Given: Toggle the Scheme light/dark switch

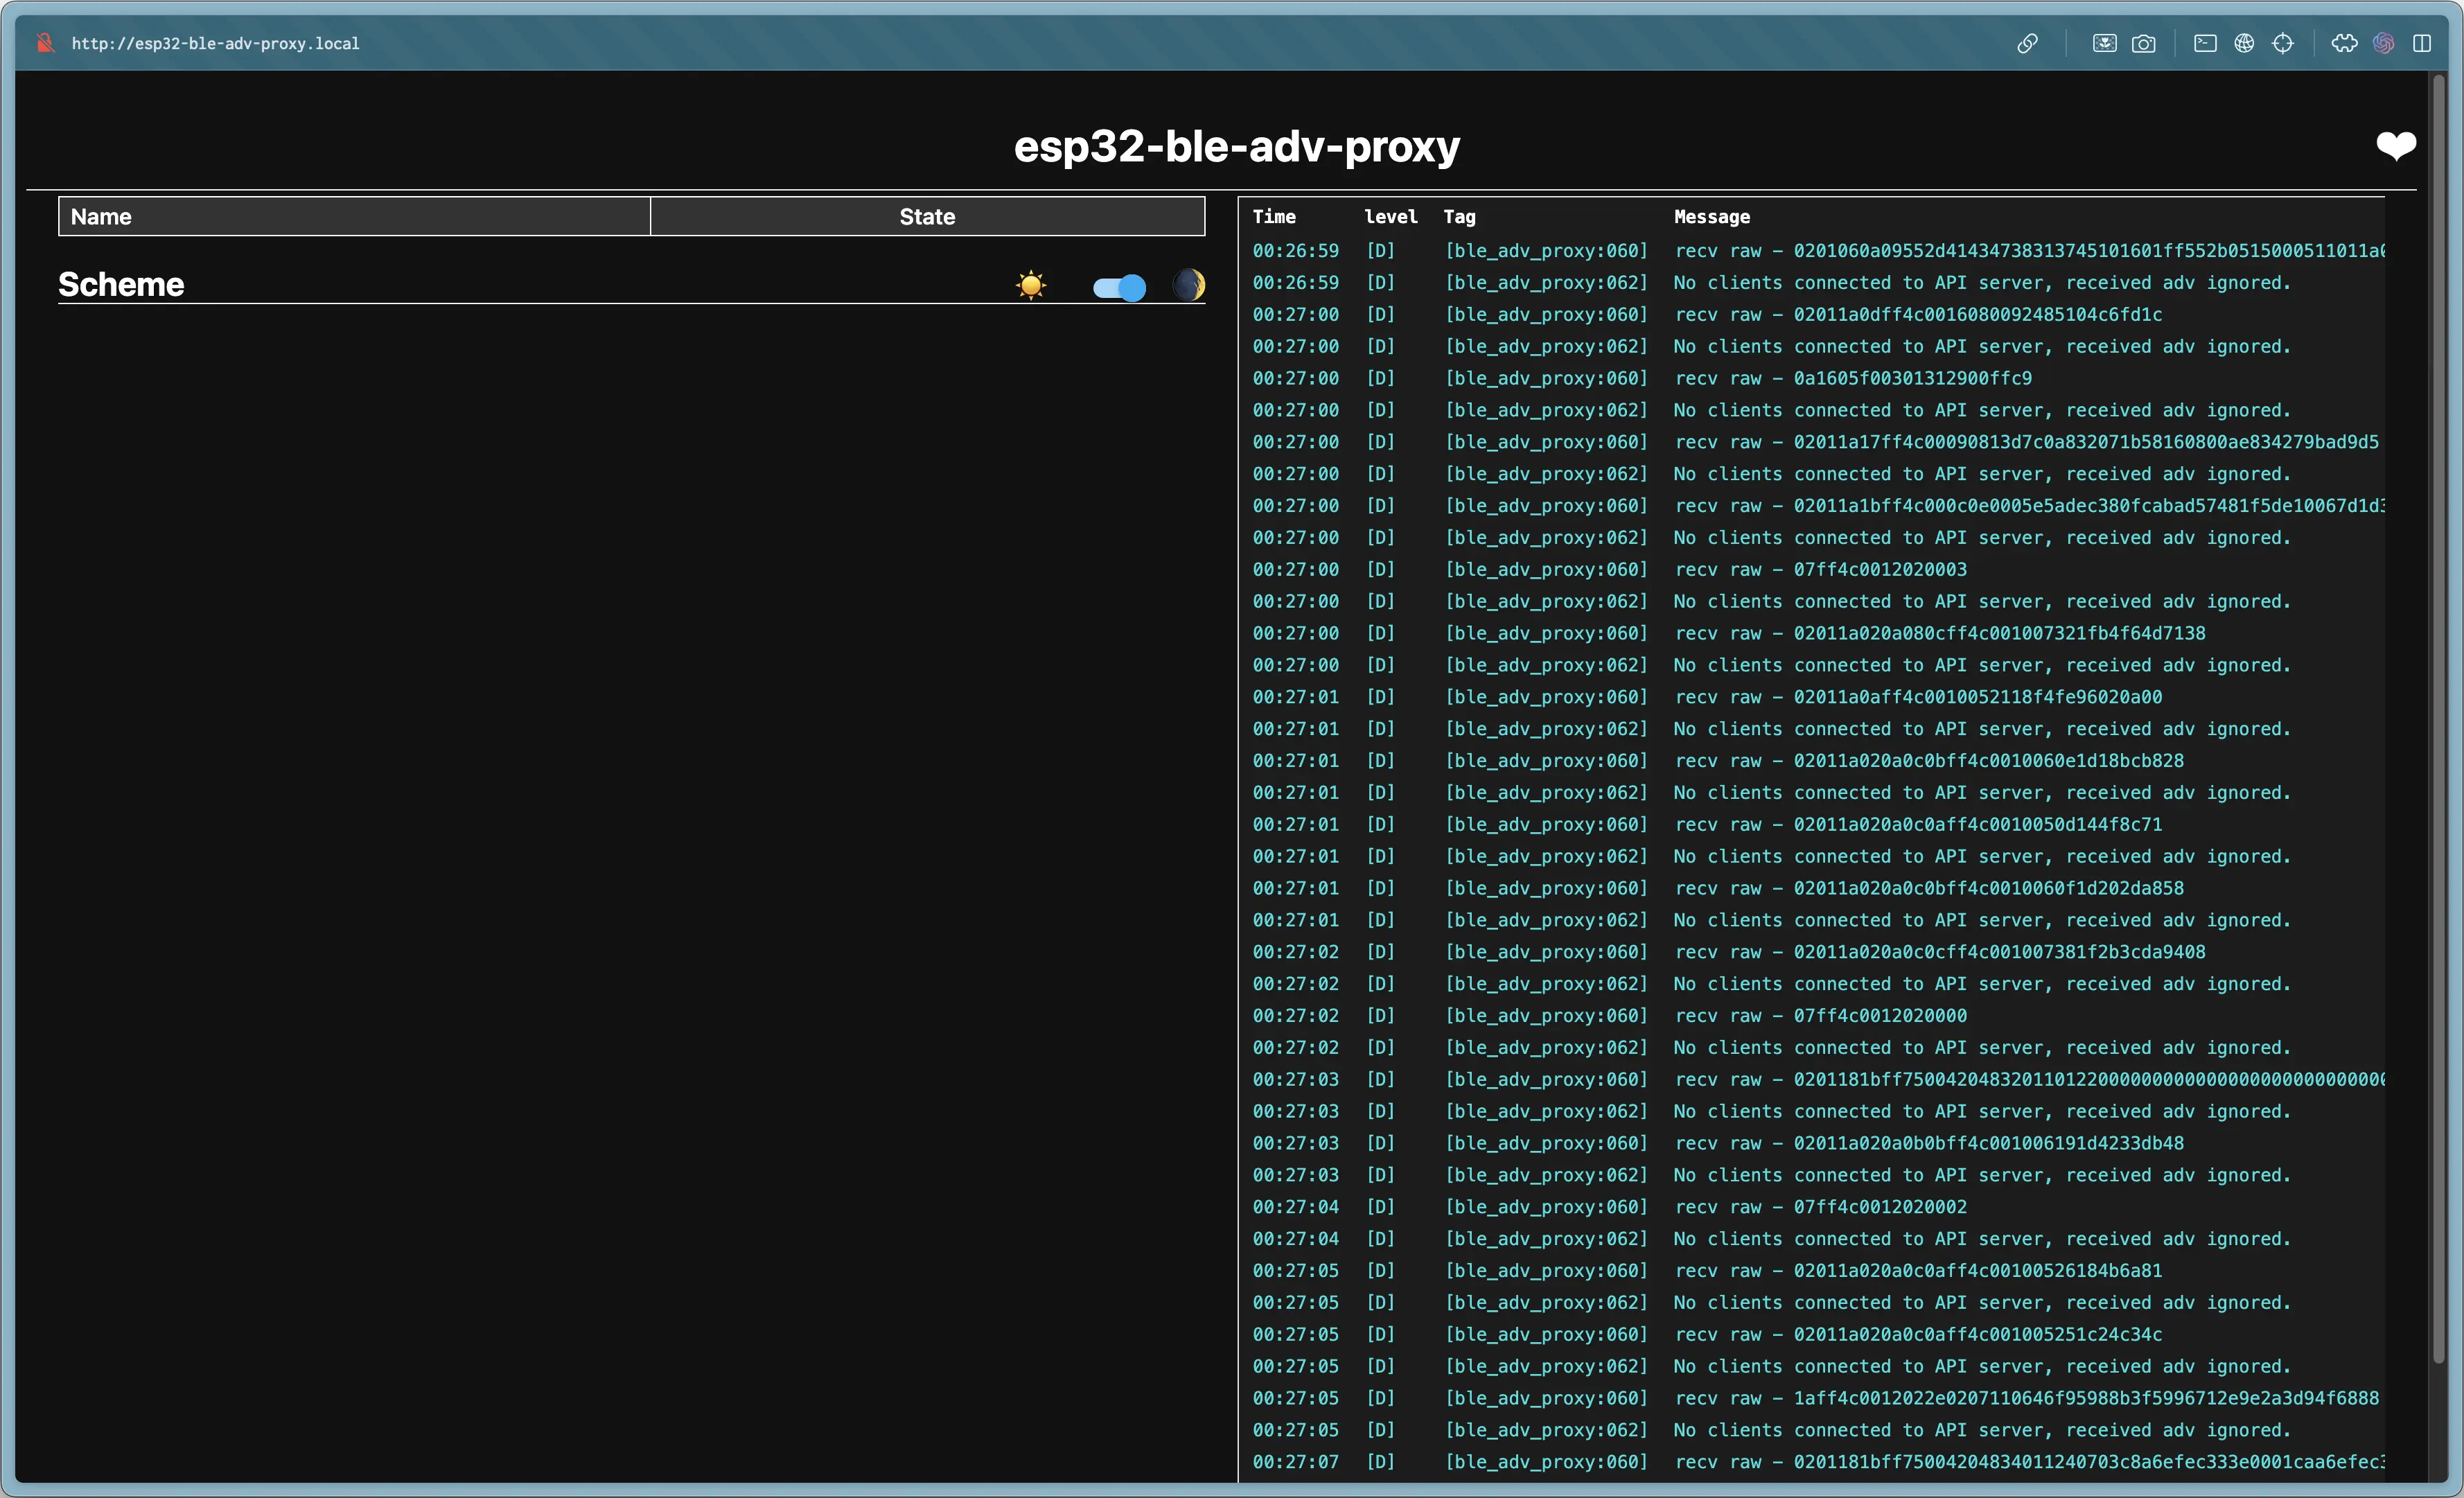Looking at the screenshot, I should 1119,288.
